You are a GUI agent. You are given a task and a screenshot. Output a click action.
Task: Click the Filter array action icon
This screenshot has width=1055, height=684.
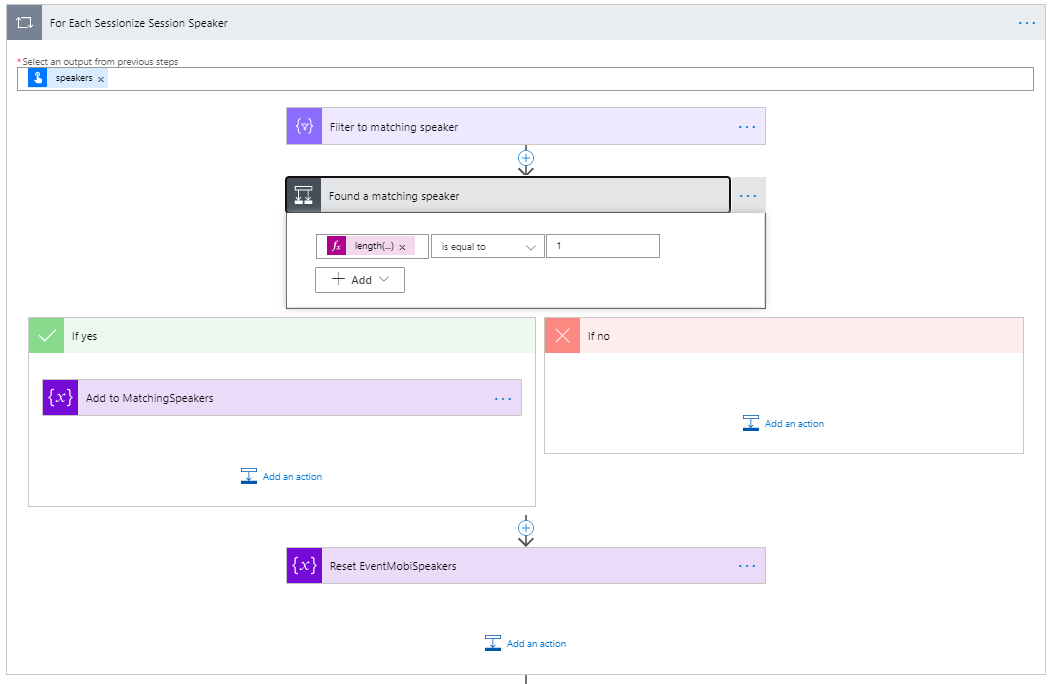tap(304, 126)
